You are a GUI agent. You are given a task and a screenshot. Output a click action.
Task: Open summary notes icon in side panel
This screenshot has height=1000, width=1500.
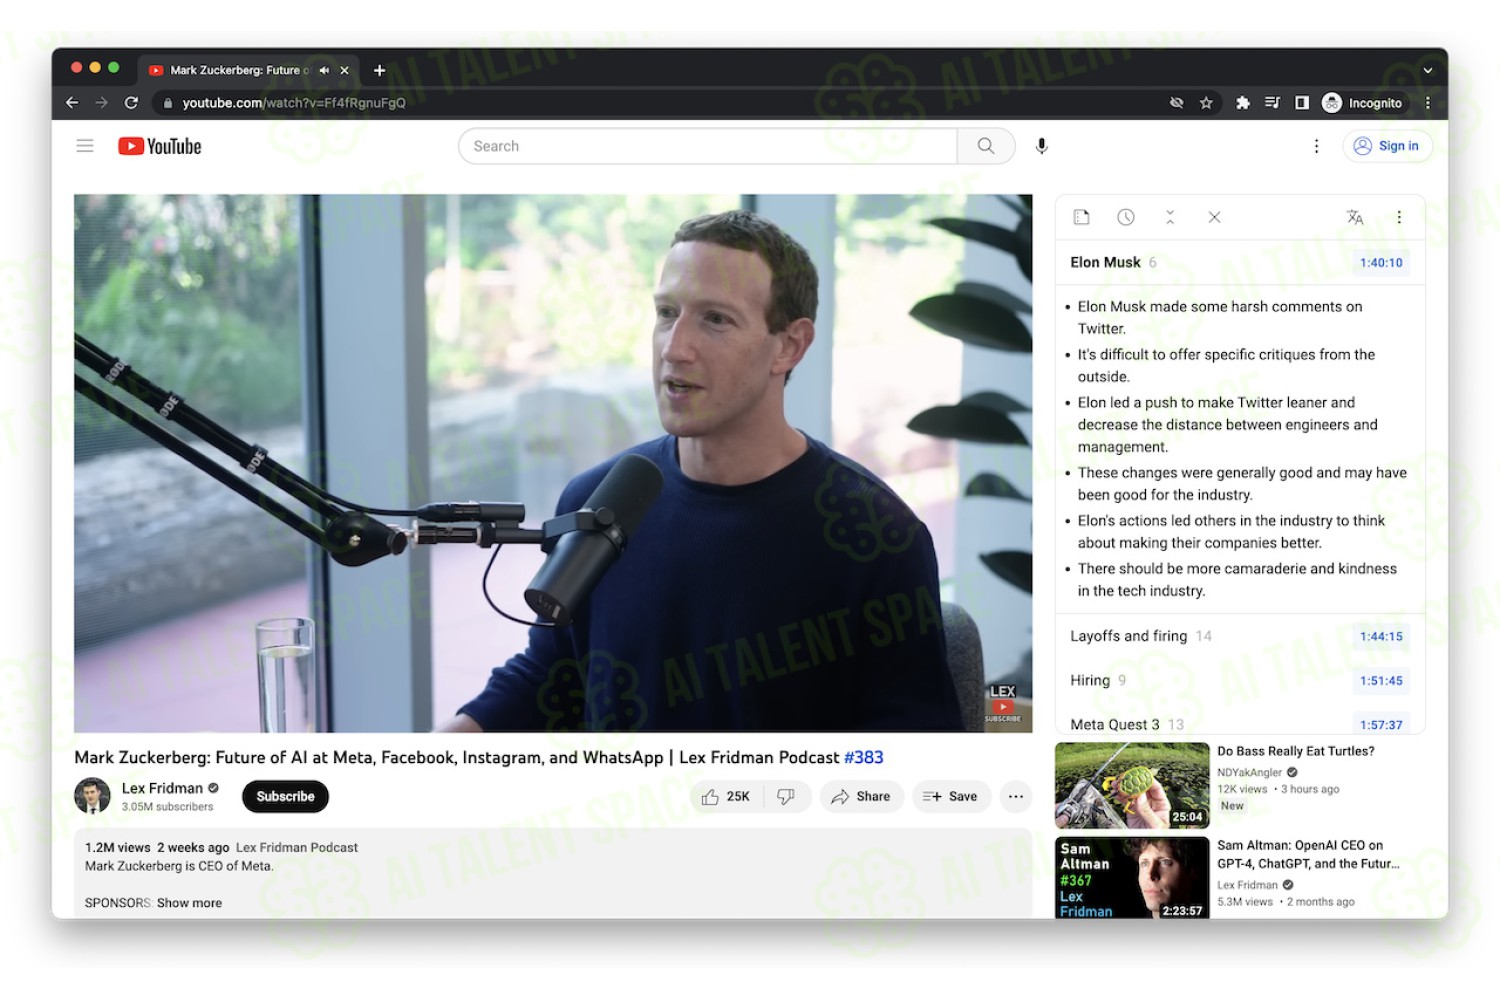1081,217
